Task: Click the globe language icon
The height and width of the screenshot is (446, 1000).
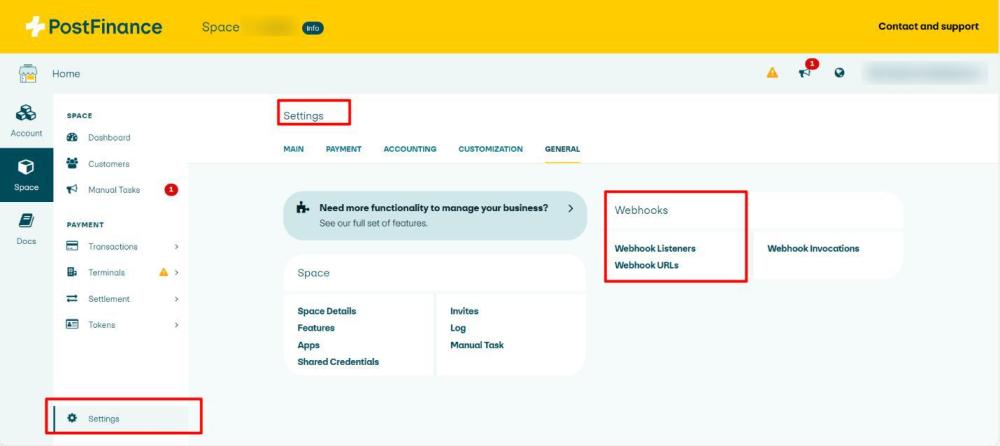Action: click(x=839, y=73)
